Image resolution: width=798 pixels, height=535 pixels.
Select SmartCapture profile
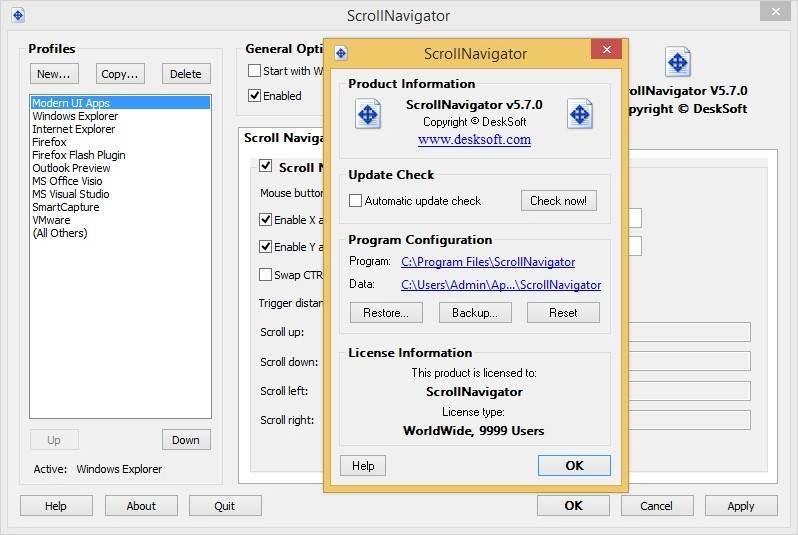point(120,207)
